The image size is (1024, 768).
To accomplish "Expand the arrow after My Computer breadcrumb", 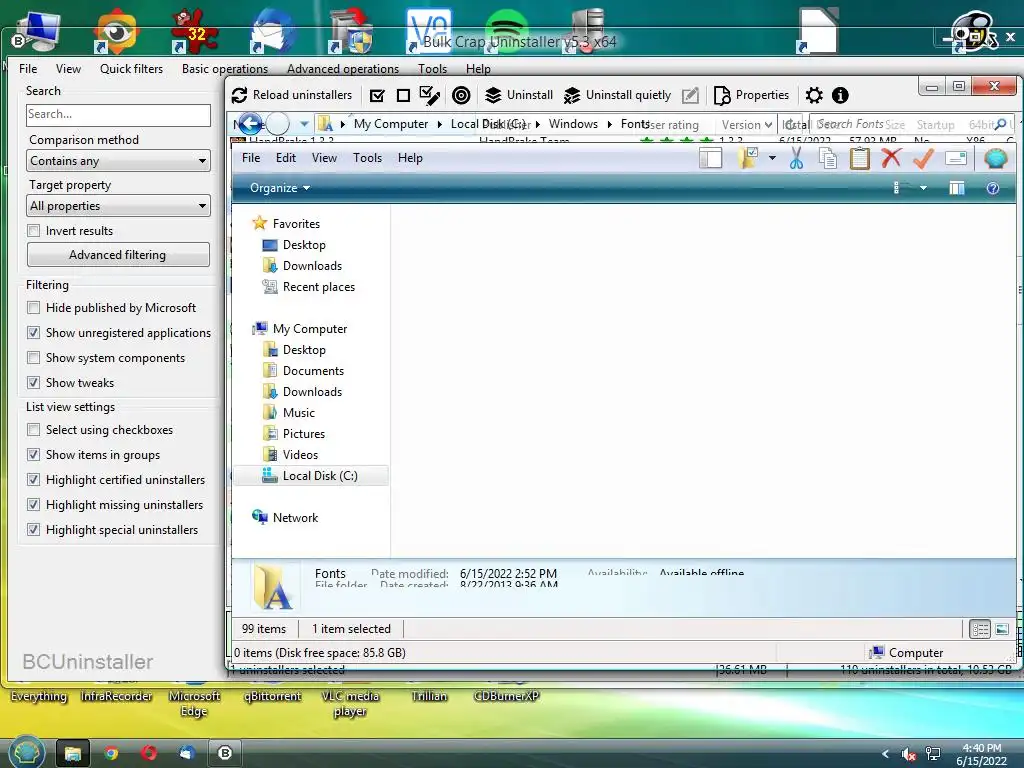I will (440, 124).
